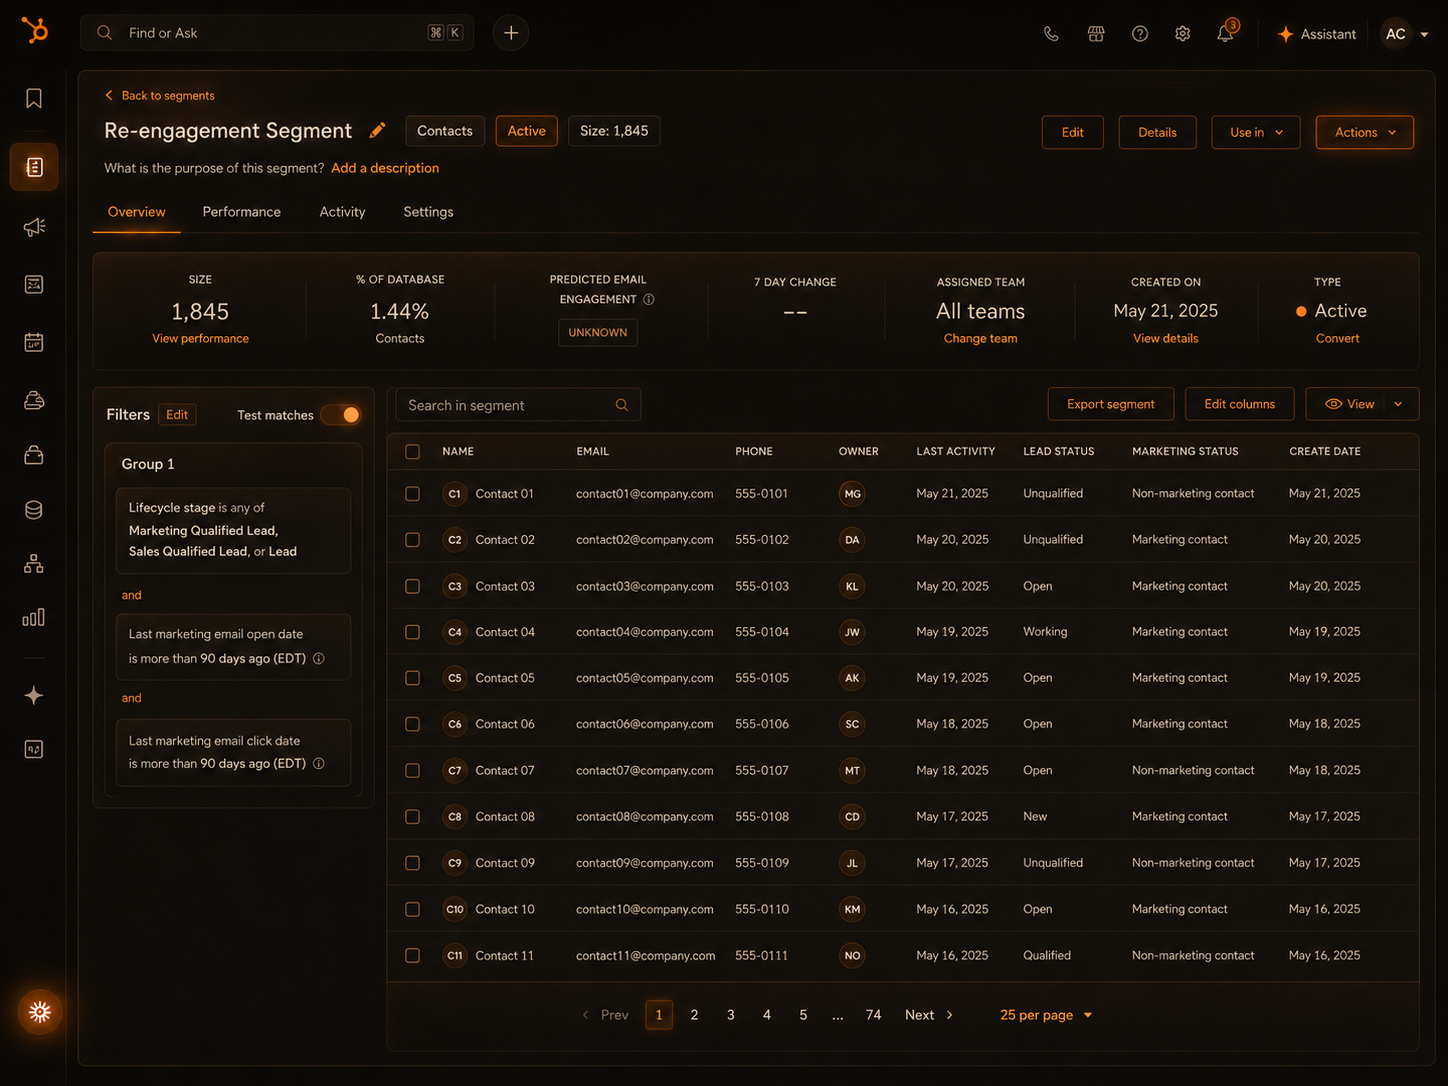Open the notifications bell
This screenshot has width=1448, height=1086.
[x=1226, y=33]
